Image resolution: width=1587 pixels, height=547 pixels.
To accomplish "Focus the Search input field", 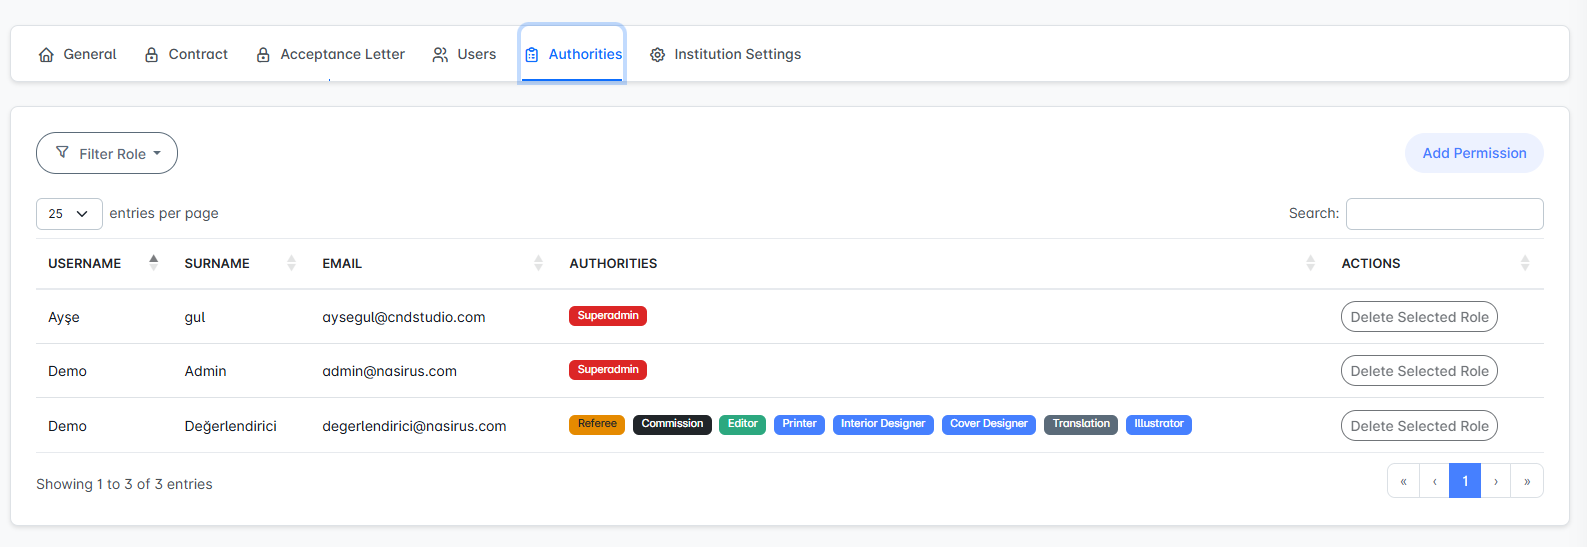I will point(1444,214).
